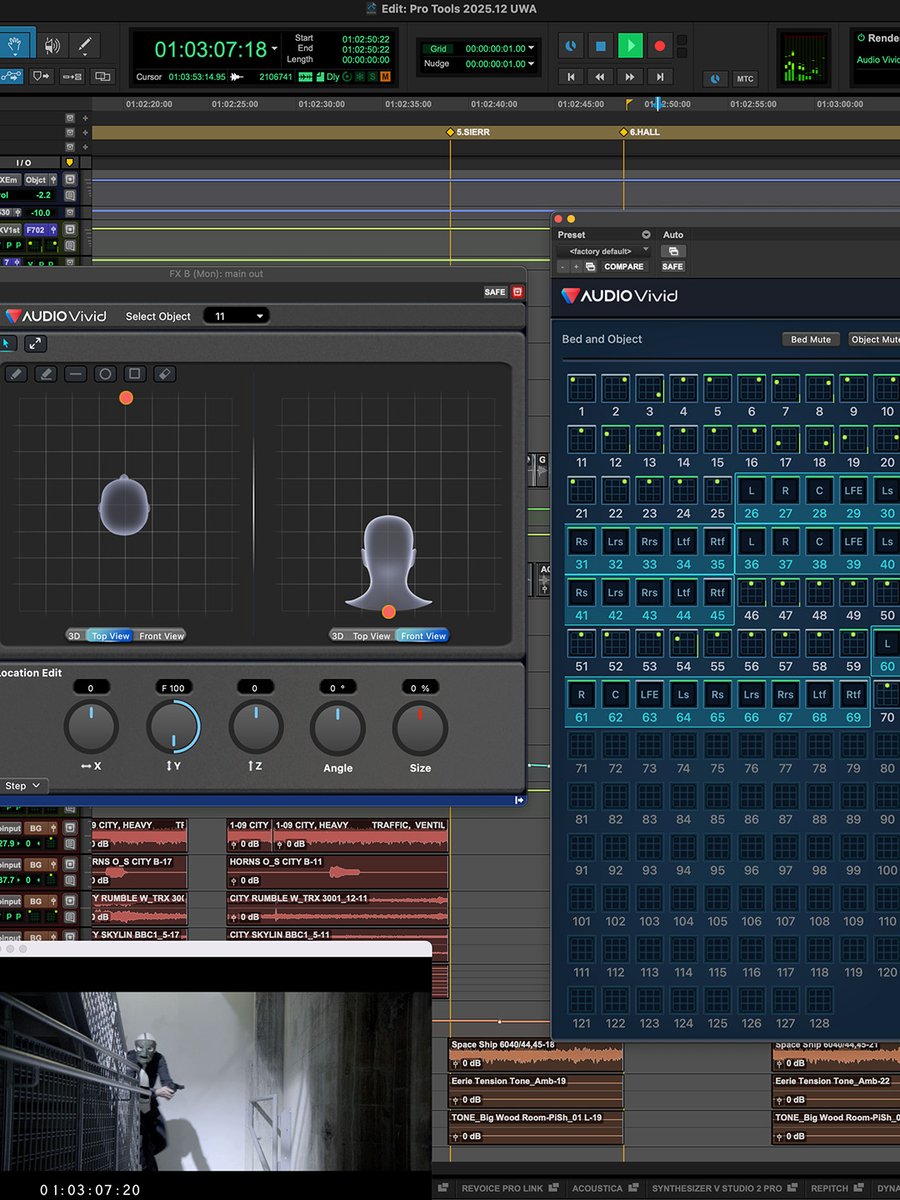Arm recording with red Record button
The image size is (900, 1200).
coord(659,45)
